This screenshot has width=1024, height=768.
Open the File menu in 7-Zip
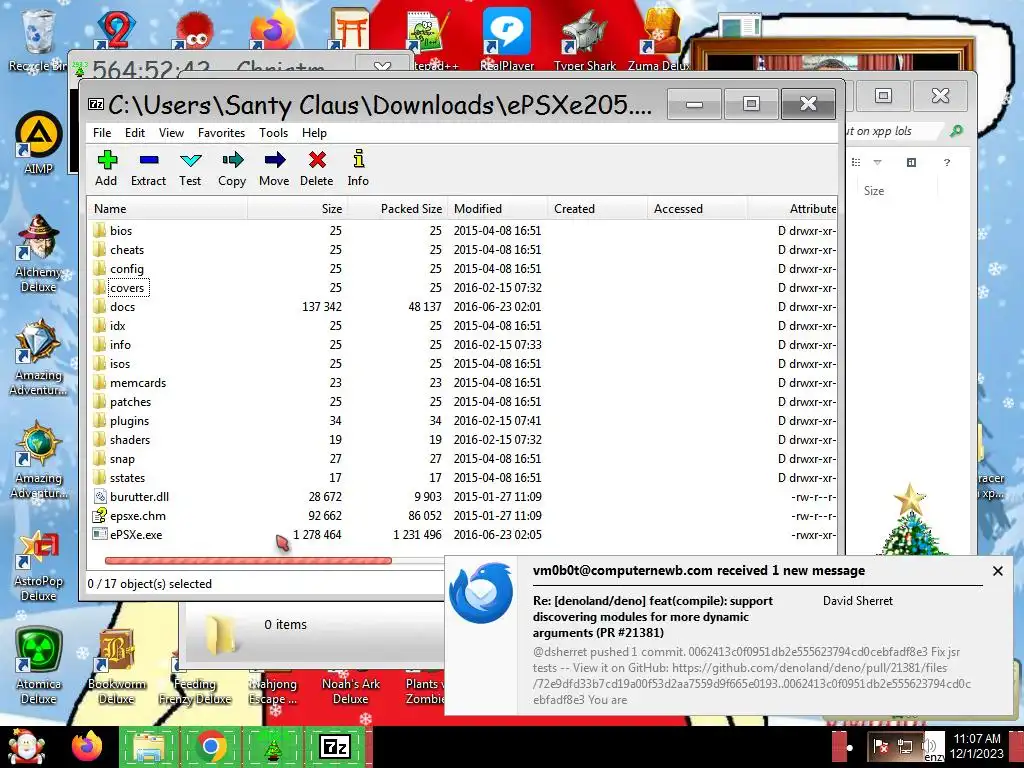(102, 133)
